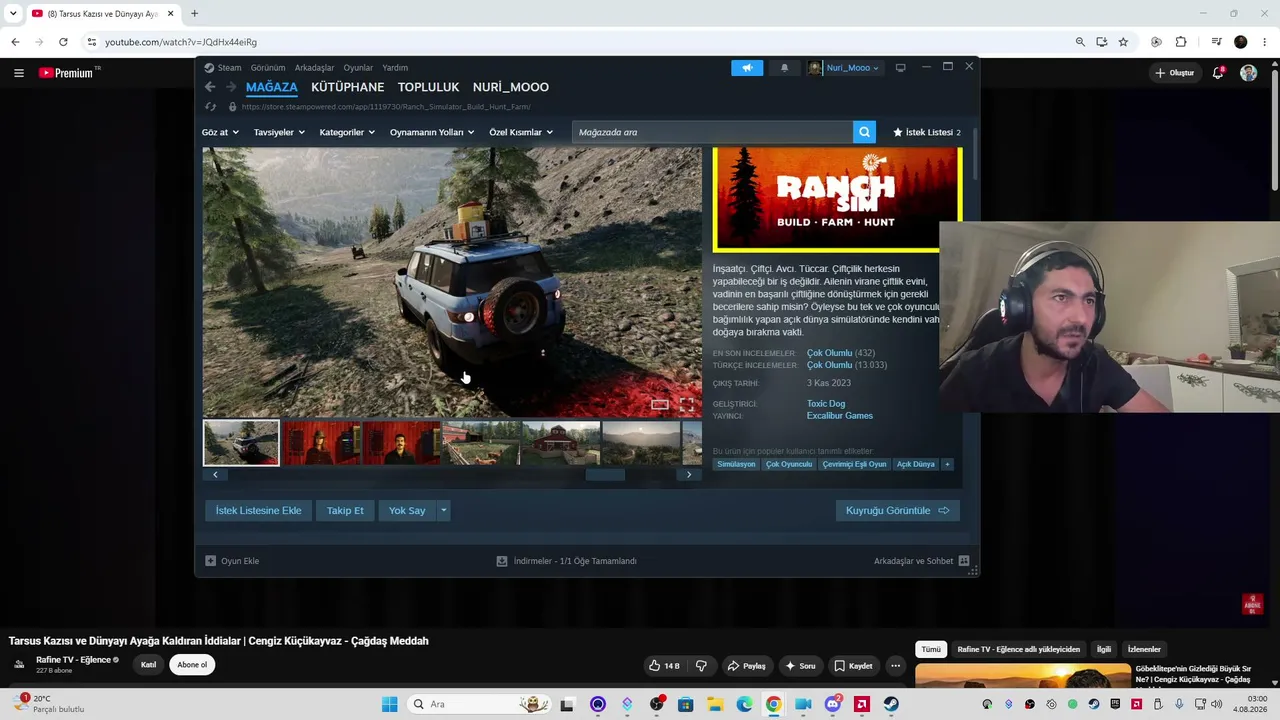Open Microsoft Edge from the taskbar
This screenshot has width=1280, height=720.
coord(745,704)
